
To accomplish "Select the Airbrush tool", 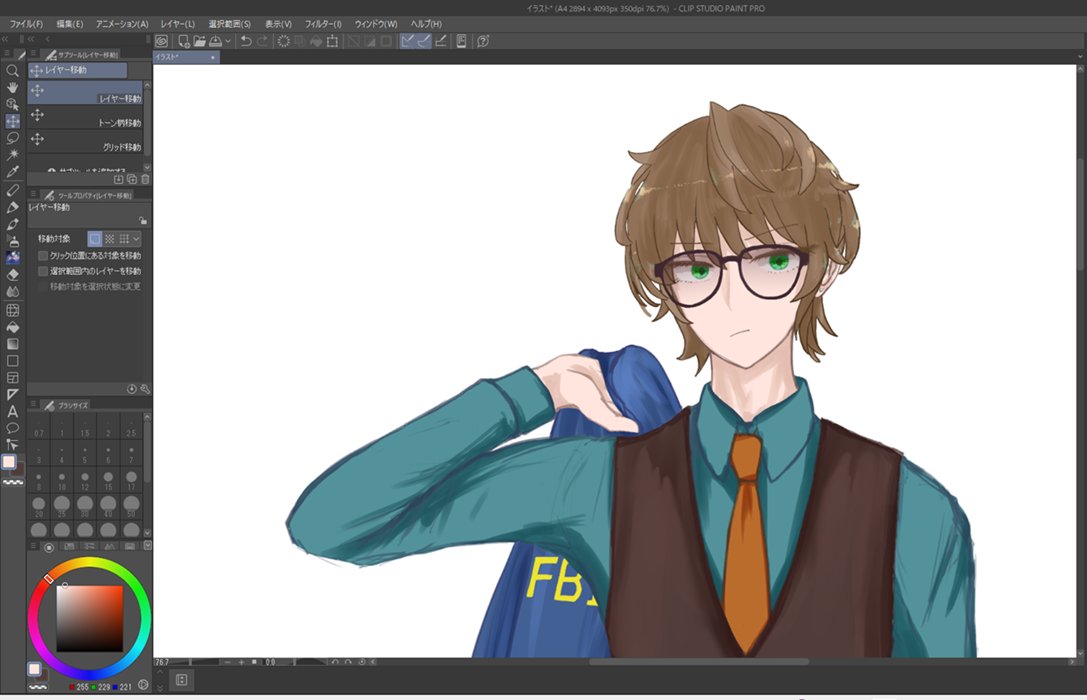I will pyautogui.click(x=12, y=240).
